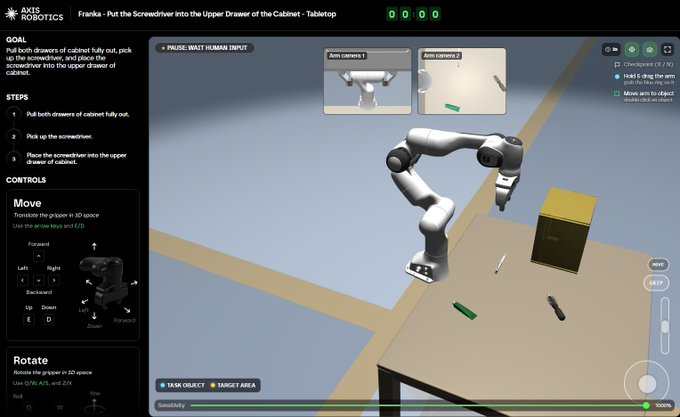Click the 00:00 timer display
680x417 pixels.
(x=413, y=14)
